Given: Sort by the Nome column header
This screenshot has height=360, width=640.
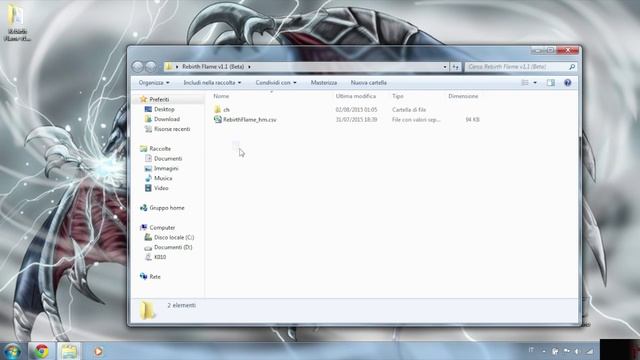Looking at the screenshot, I should (221, 96).
